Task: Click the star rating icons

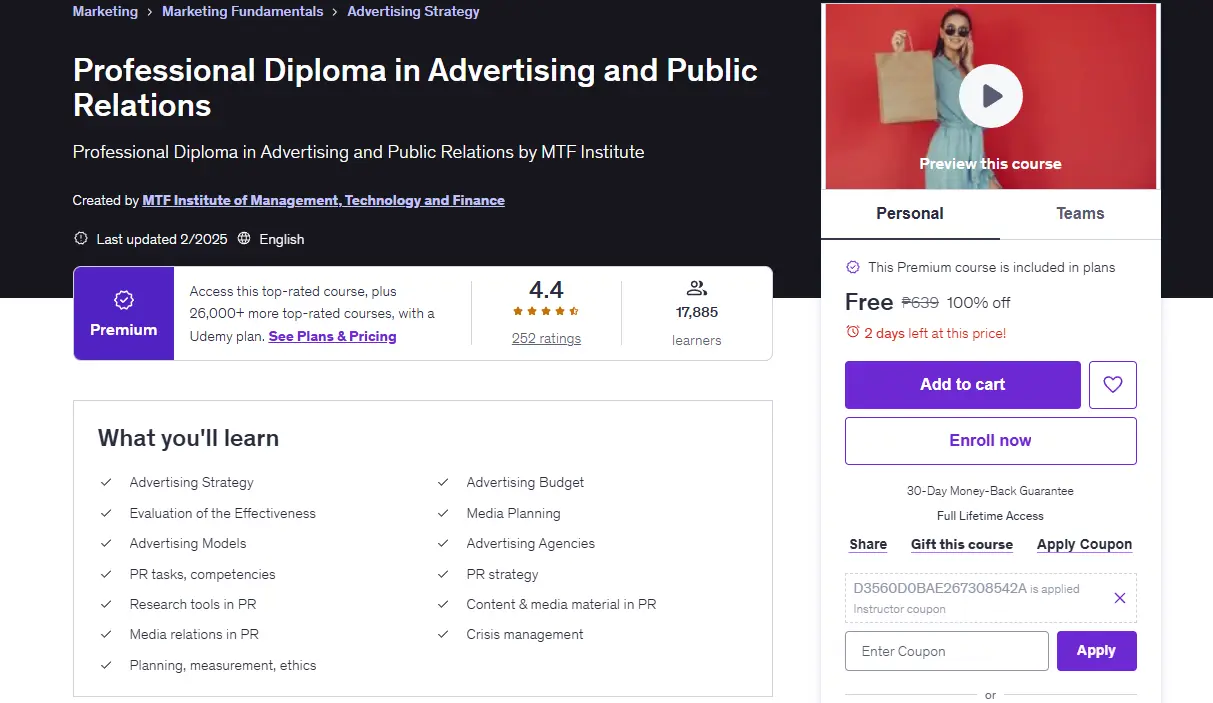Action: coord(546,312)
